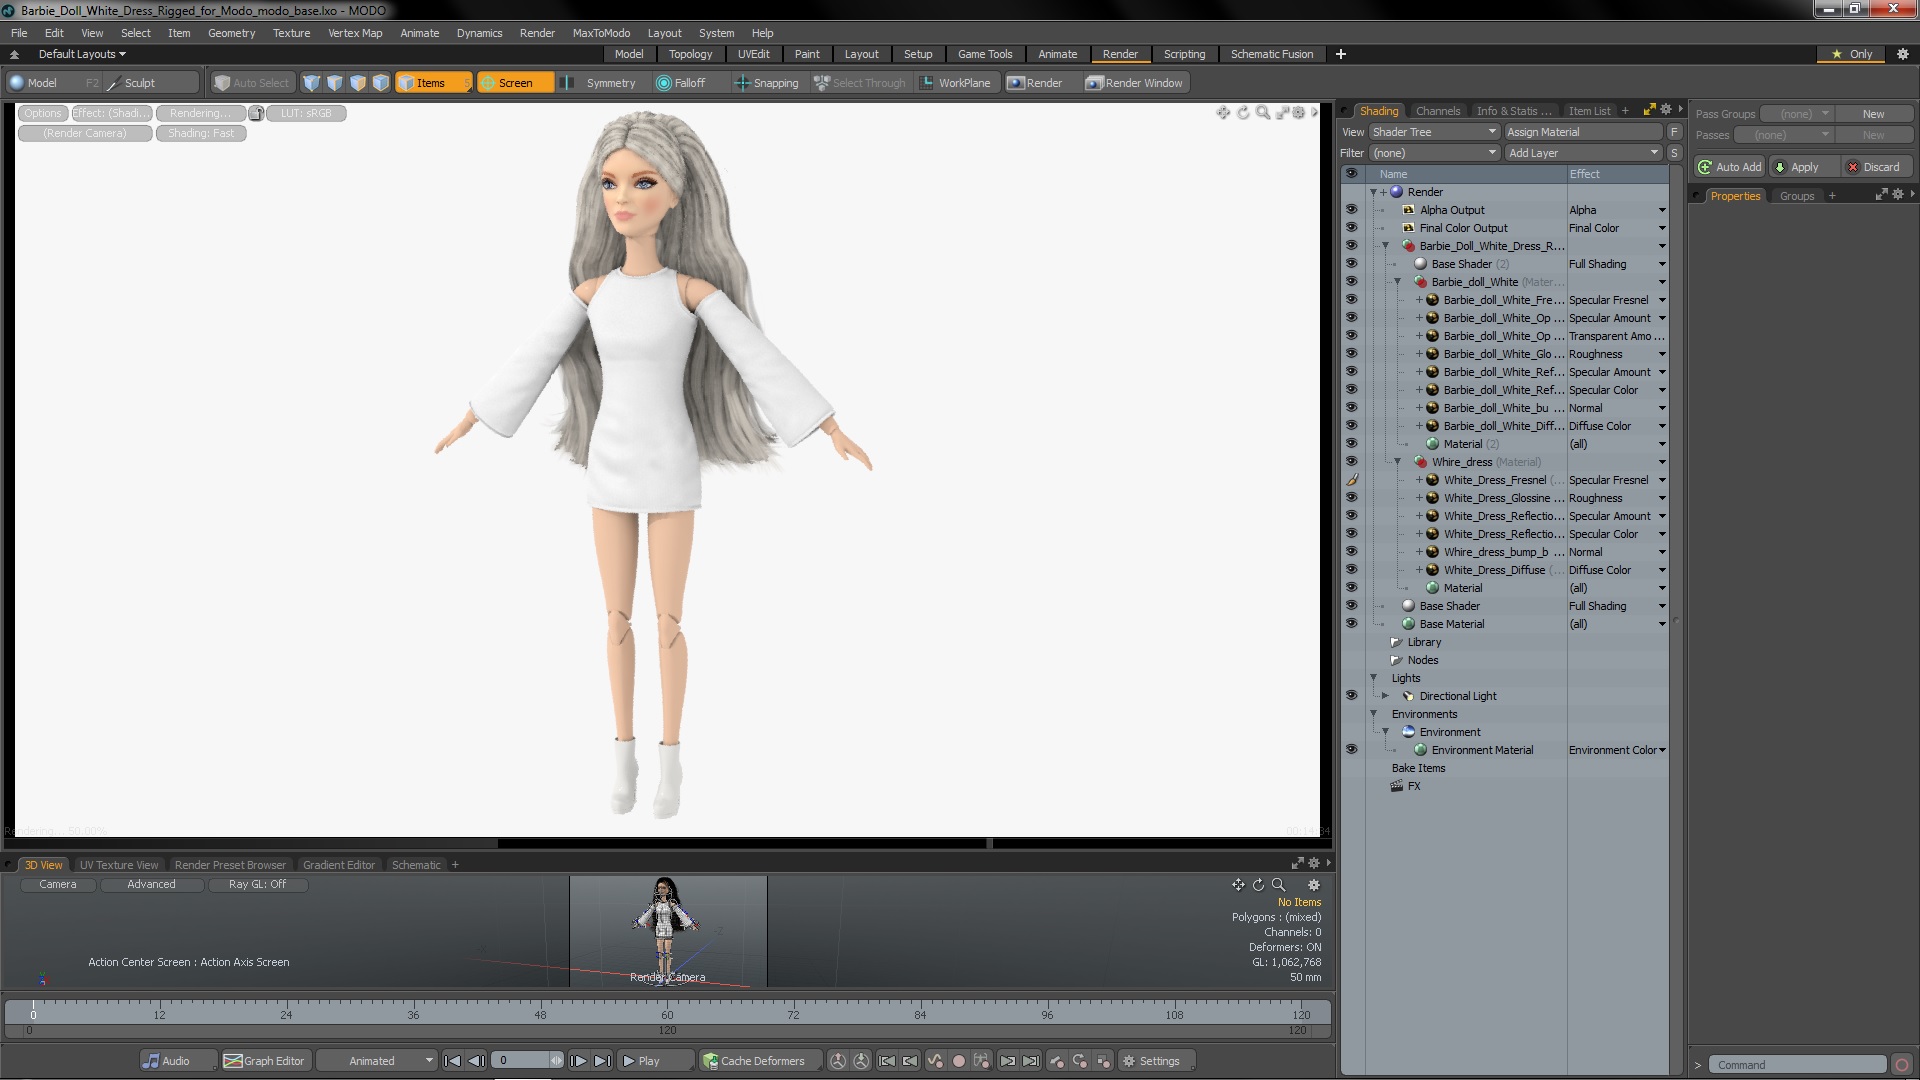Click the render preview lock icon

coord(257,113)
